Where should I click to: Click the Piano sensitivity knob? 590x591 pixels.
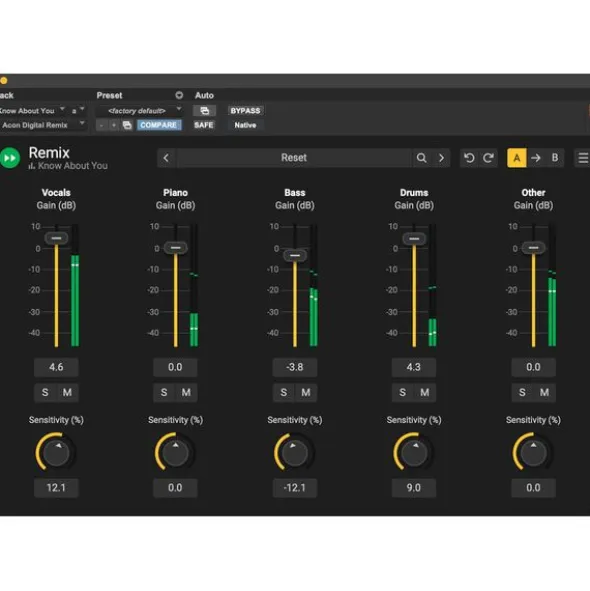tap(175, 453)
